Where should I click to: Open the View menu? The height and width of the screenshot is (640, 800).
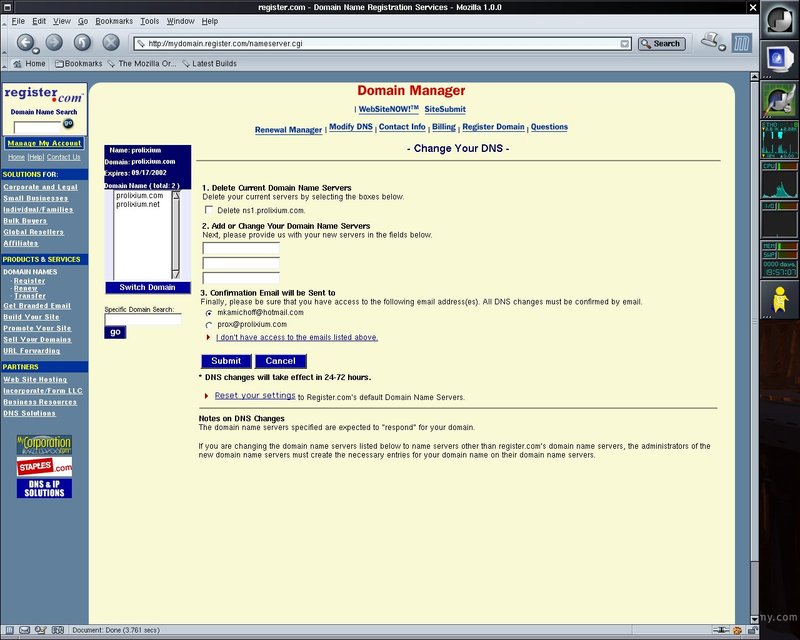pyautogui.click(x=62, y=21)
